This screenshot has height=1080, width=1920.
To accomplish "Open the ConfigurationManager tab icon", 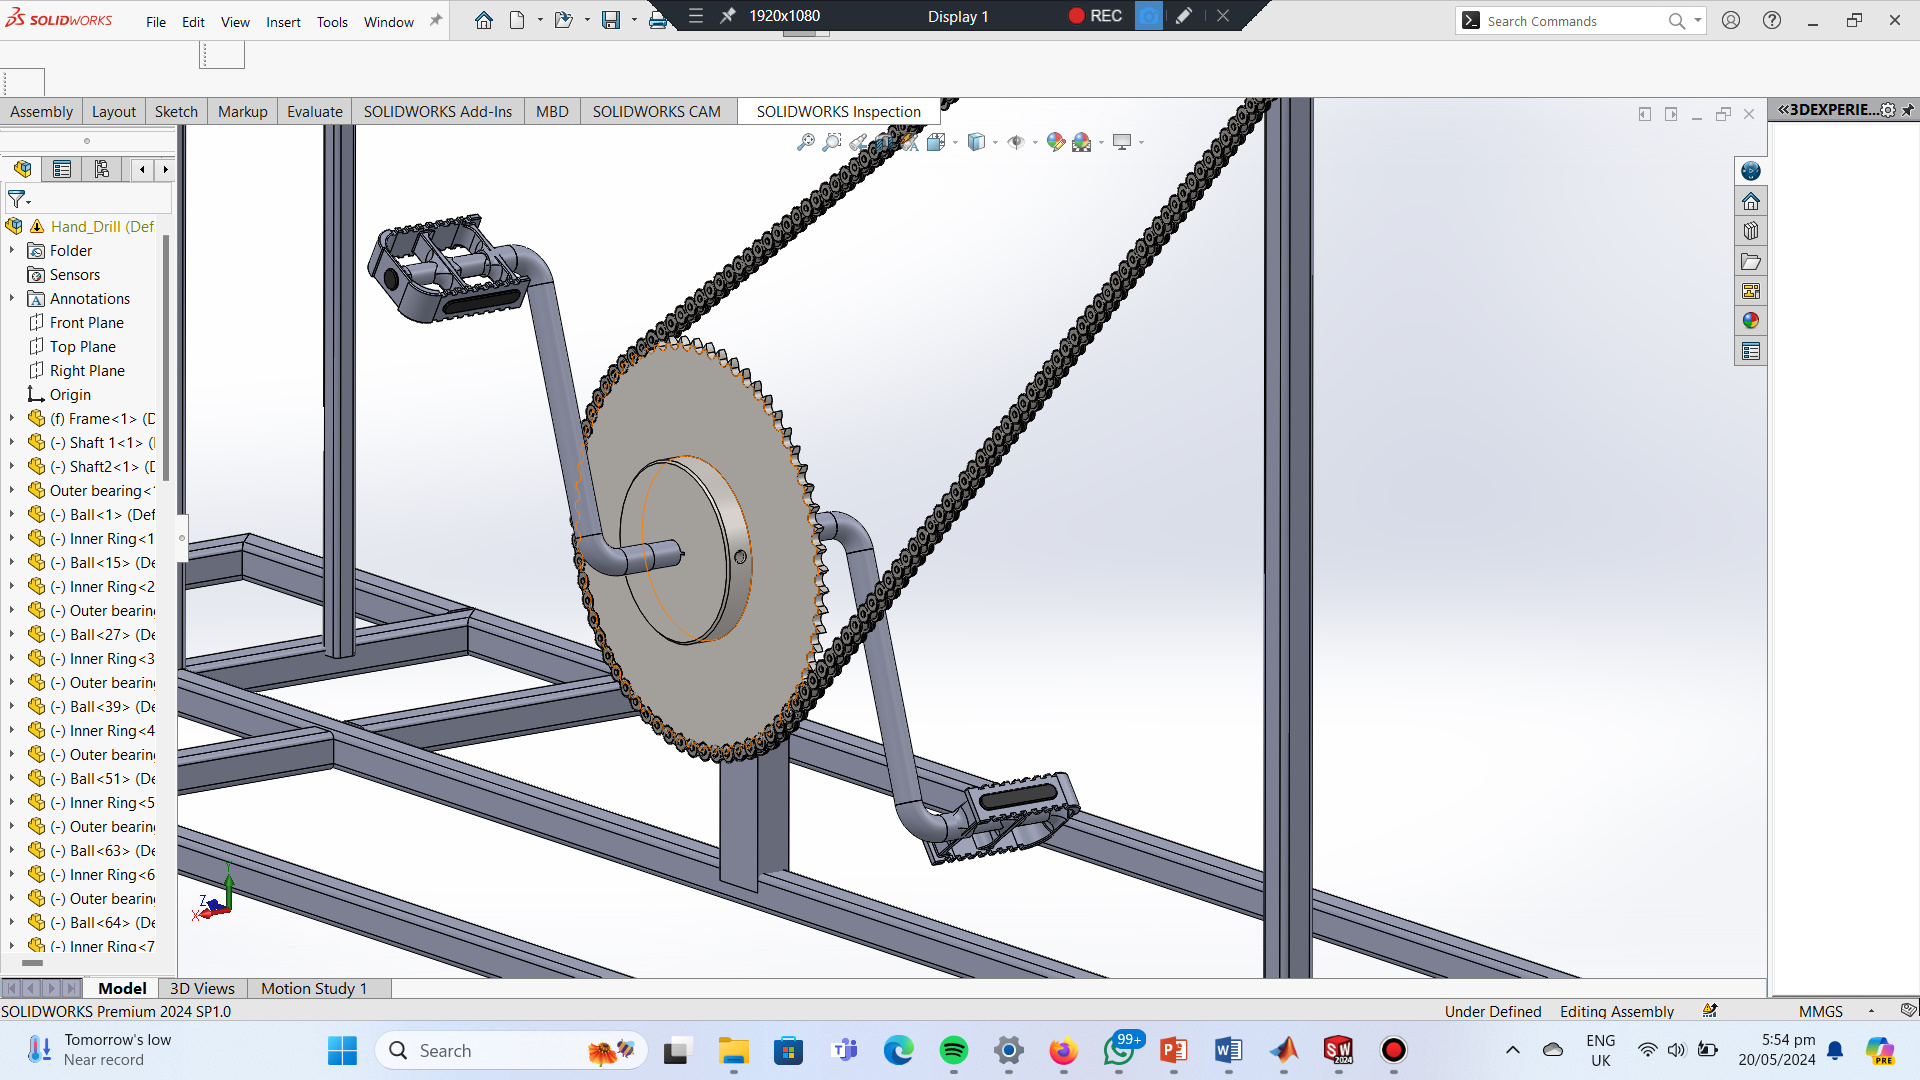I will tap(101, 169).
